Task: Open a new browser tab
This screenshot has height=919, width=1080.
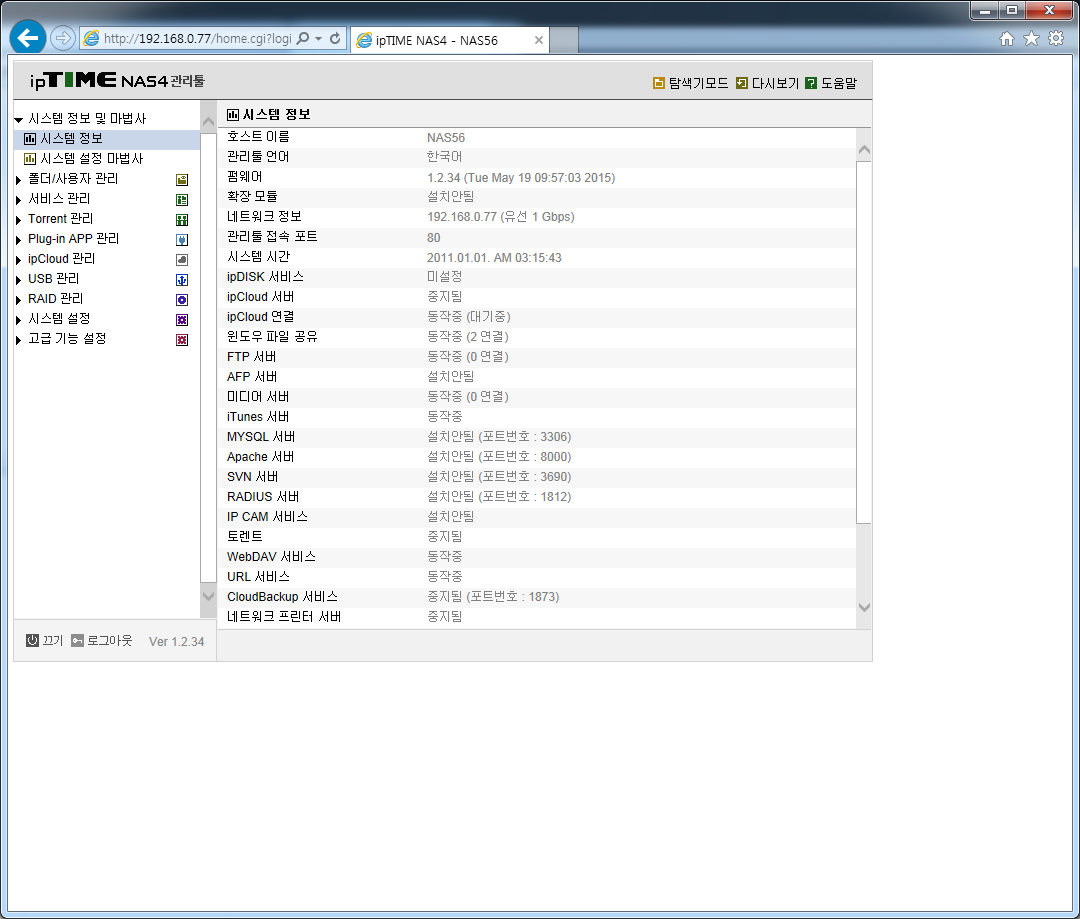Action: (x=564, y=40)
